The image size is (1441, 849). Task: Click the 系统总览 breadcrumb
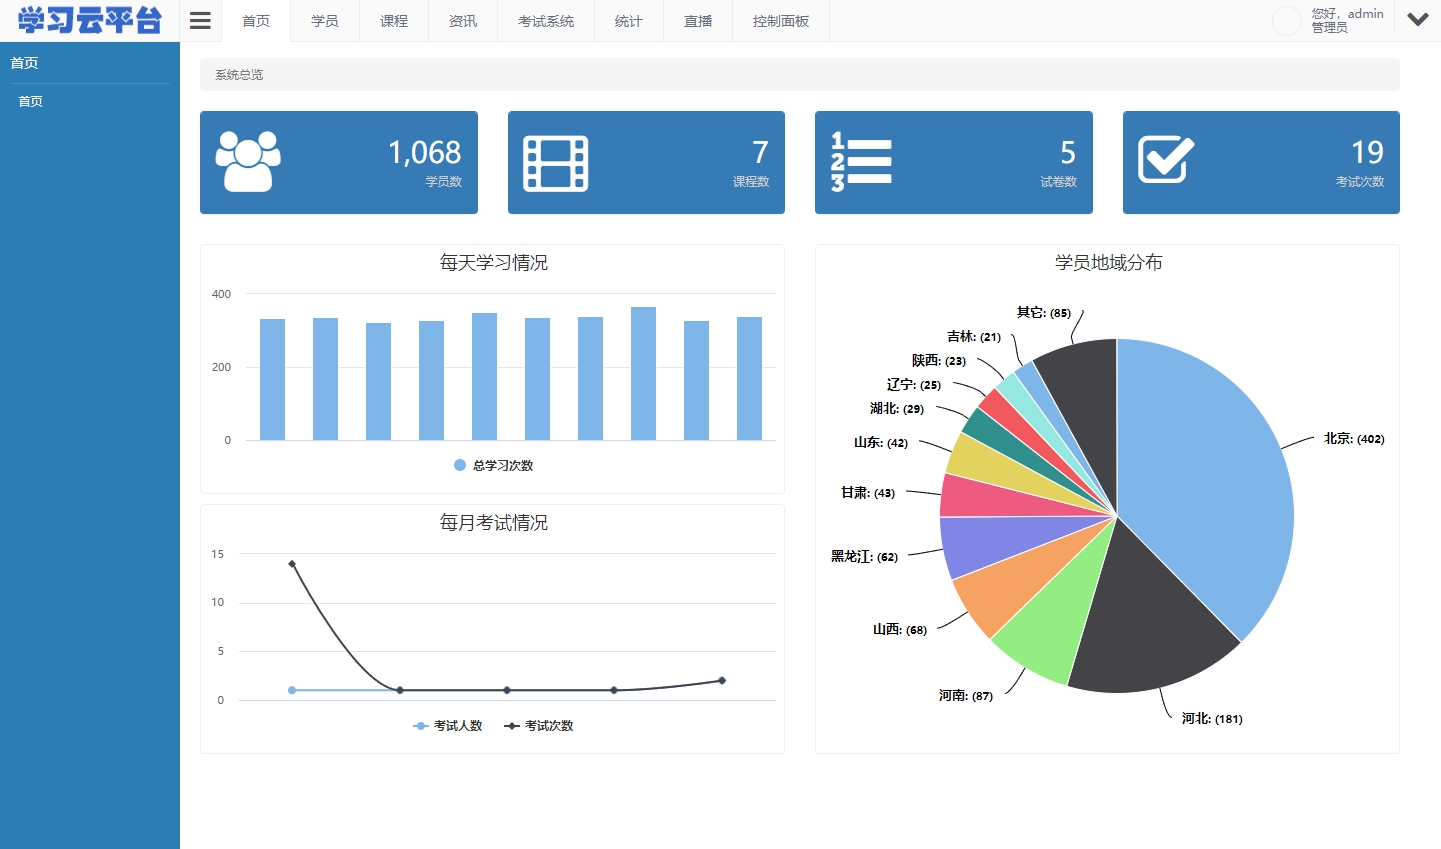pyautogui.click(x=238, y=74)
